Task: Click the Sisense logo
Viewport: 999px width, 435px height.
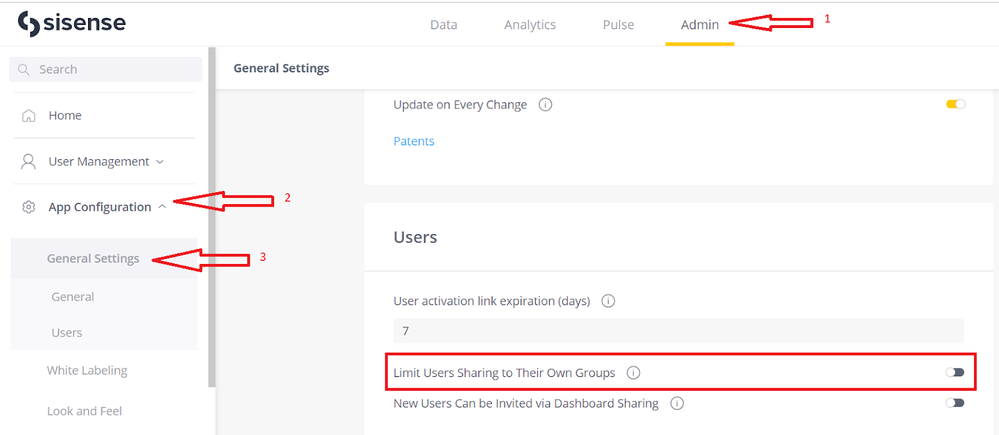Action: pyautogui.click(x=72, y=24)
